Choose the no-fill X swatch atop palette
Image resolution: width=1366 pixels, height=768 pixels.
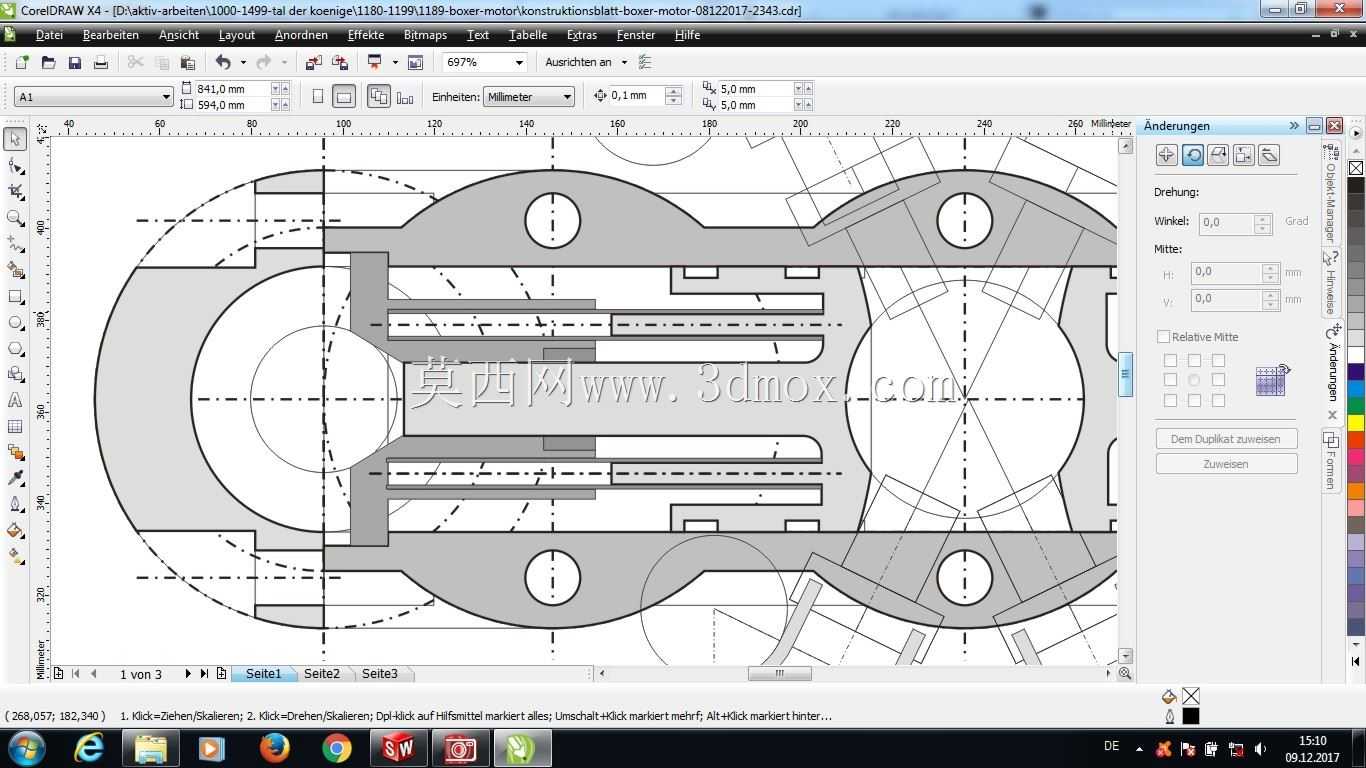click(1356, 168)
